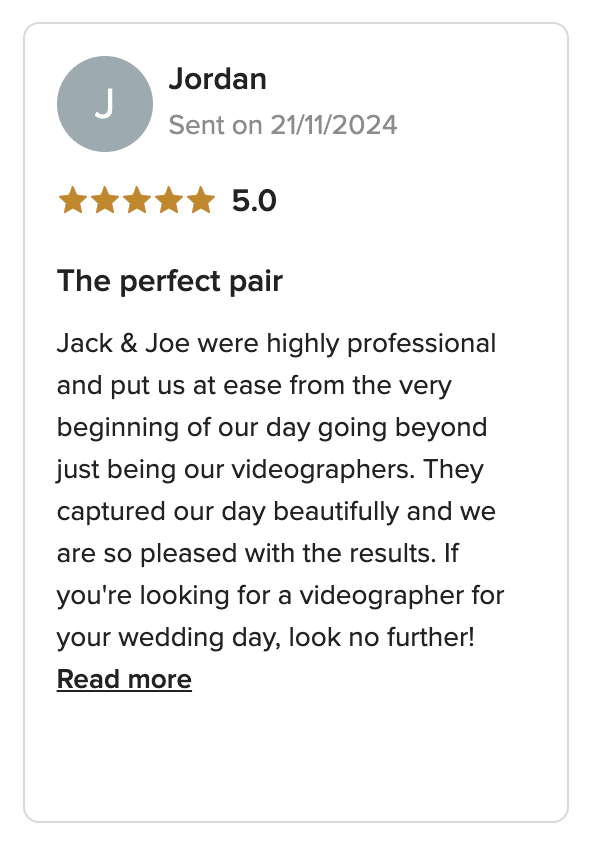Viewport: 596px width, 854px height.
Task: Click the word videographers. in the review
Action: (324, 470)
